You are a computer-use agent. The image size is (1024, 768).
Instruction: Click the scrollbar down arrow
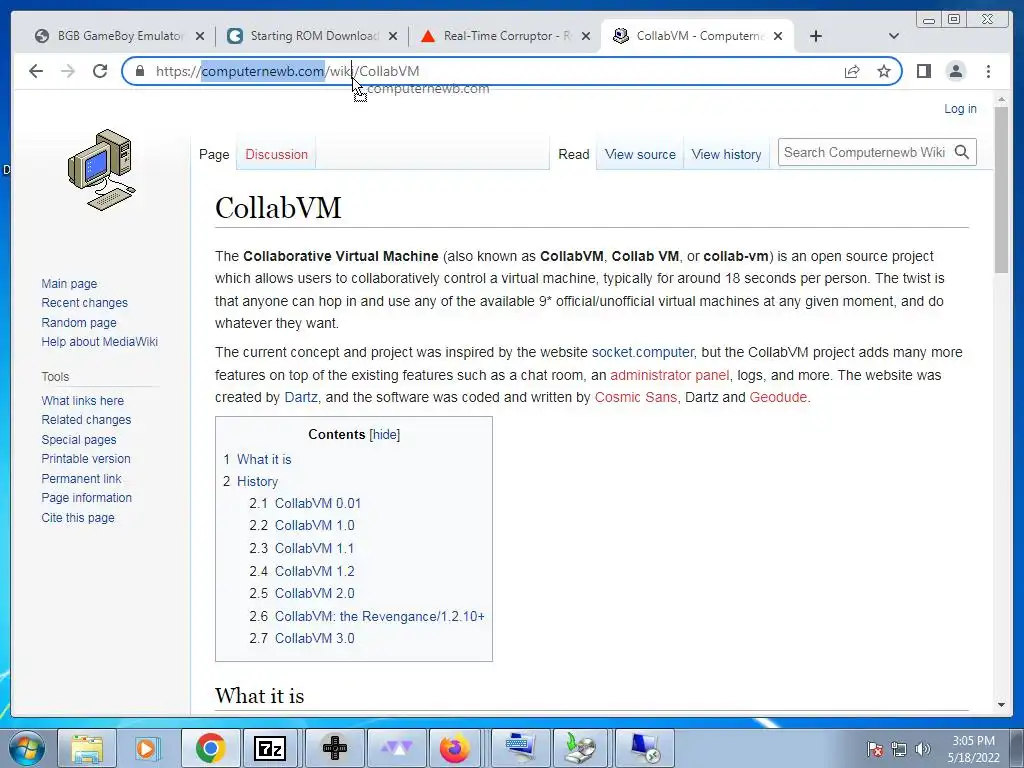pos(1001,705)
